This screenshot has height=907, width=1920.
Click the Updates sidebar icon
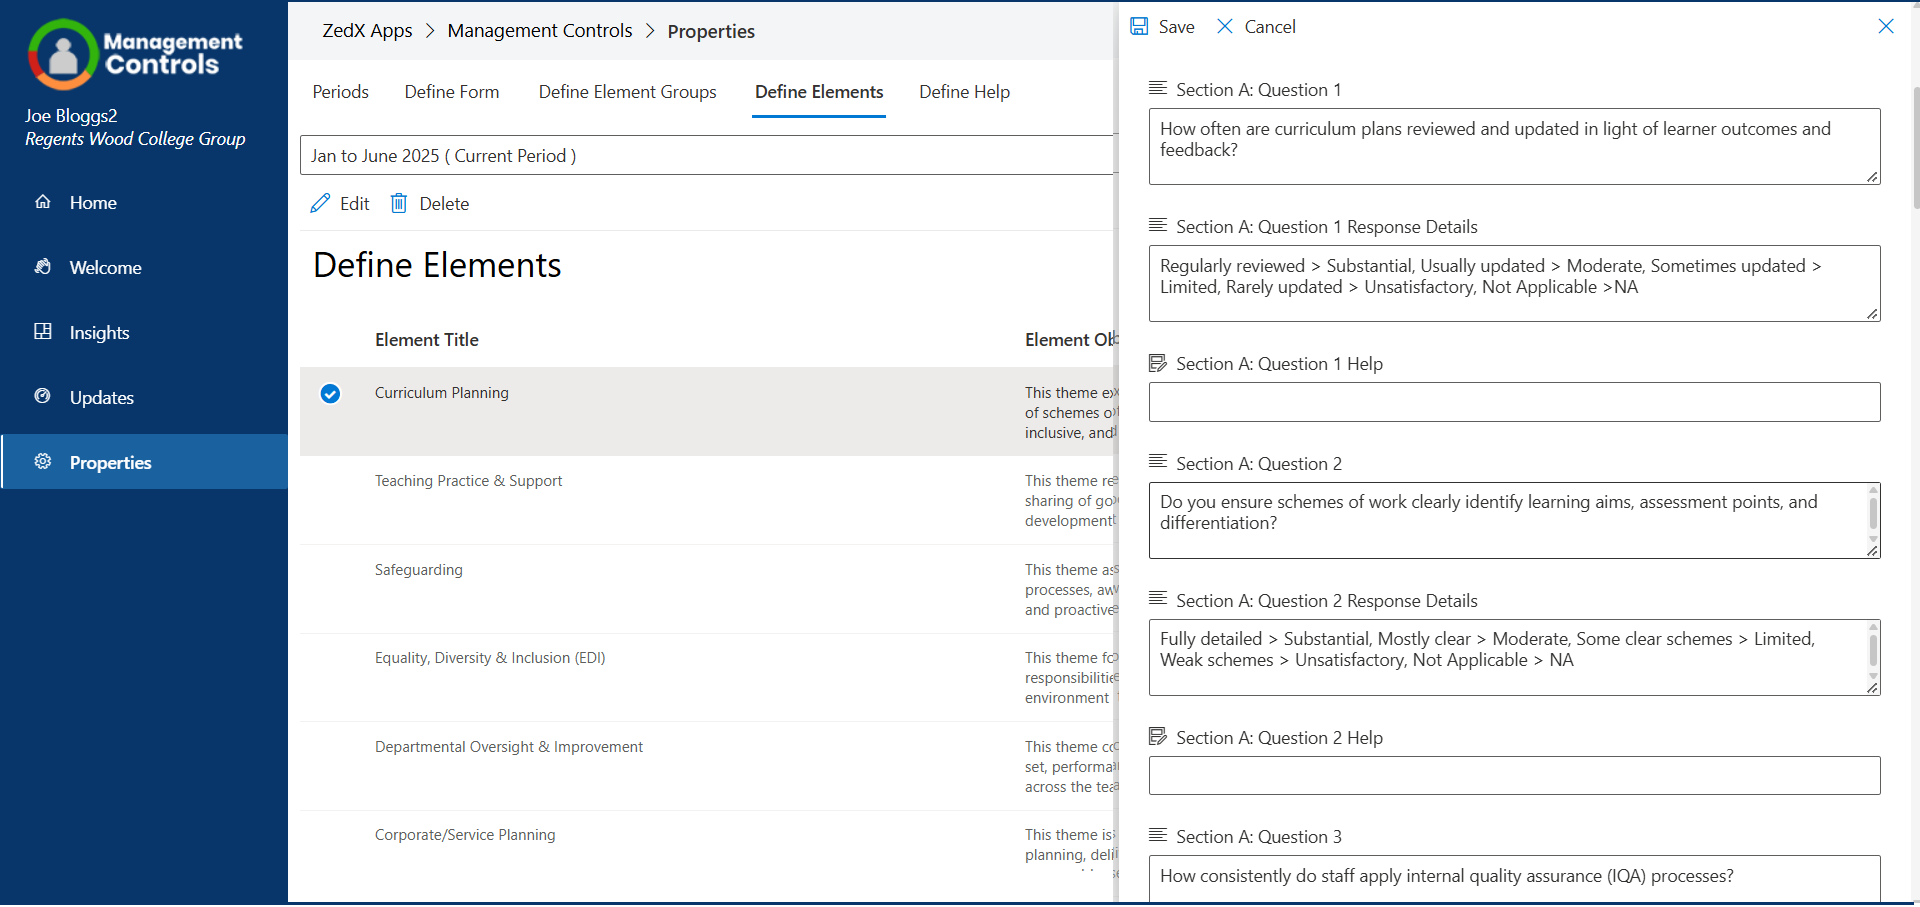(x=43, y=397)
